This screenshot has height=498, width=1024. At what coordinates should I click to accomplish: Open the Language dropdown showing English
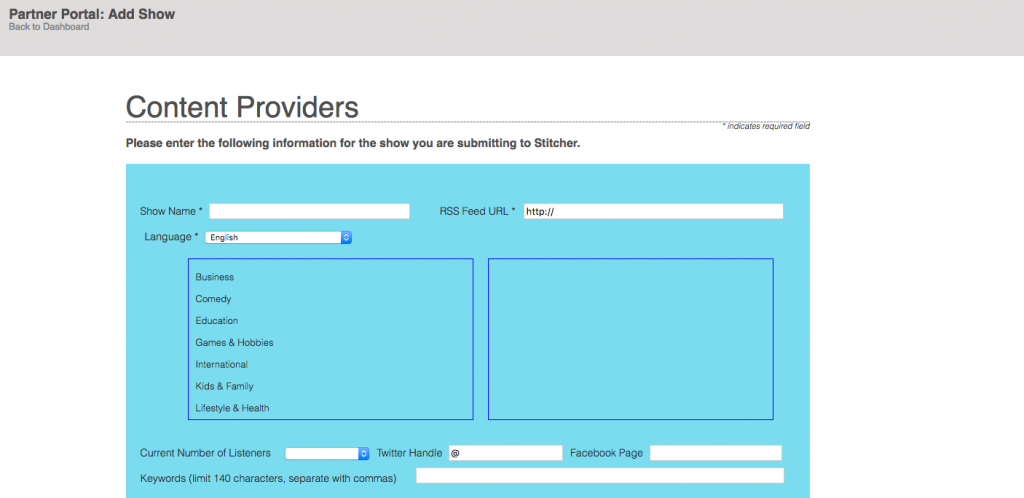coord(279,238)
